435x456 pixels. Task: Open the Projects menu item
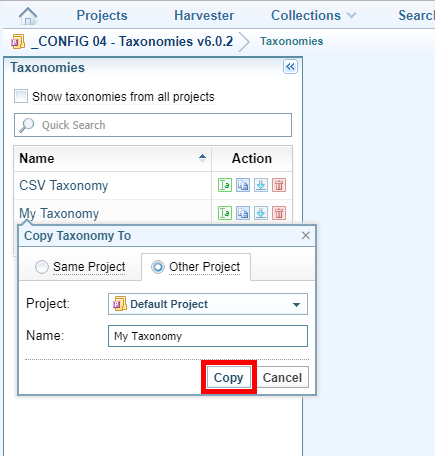(102, 16)
